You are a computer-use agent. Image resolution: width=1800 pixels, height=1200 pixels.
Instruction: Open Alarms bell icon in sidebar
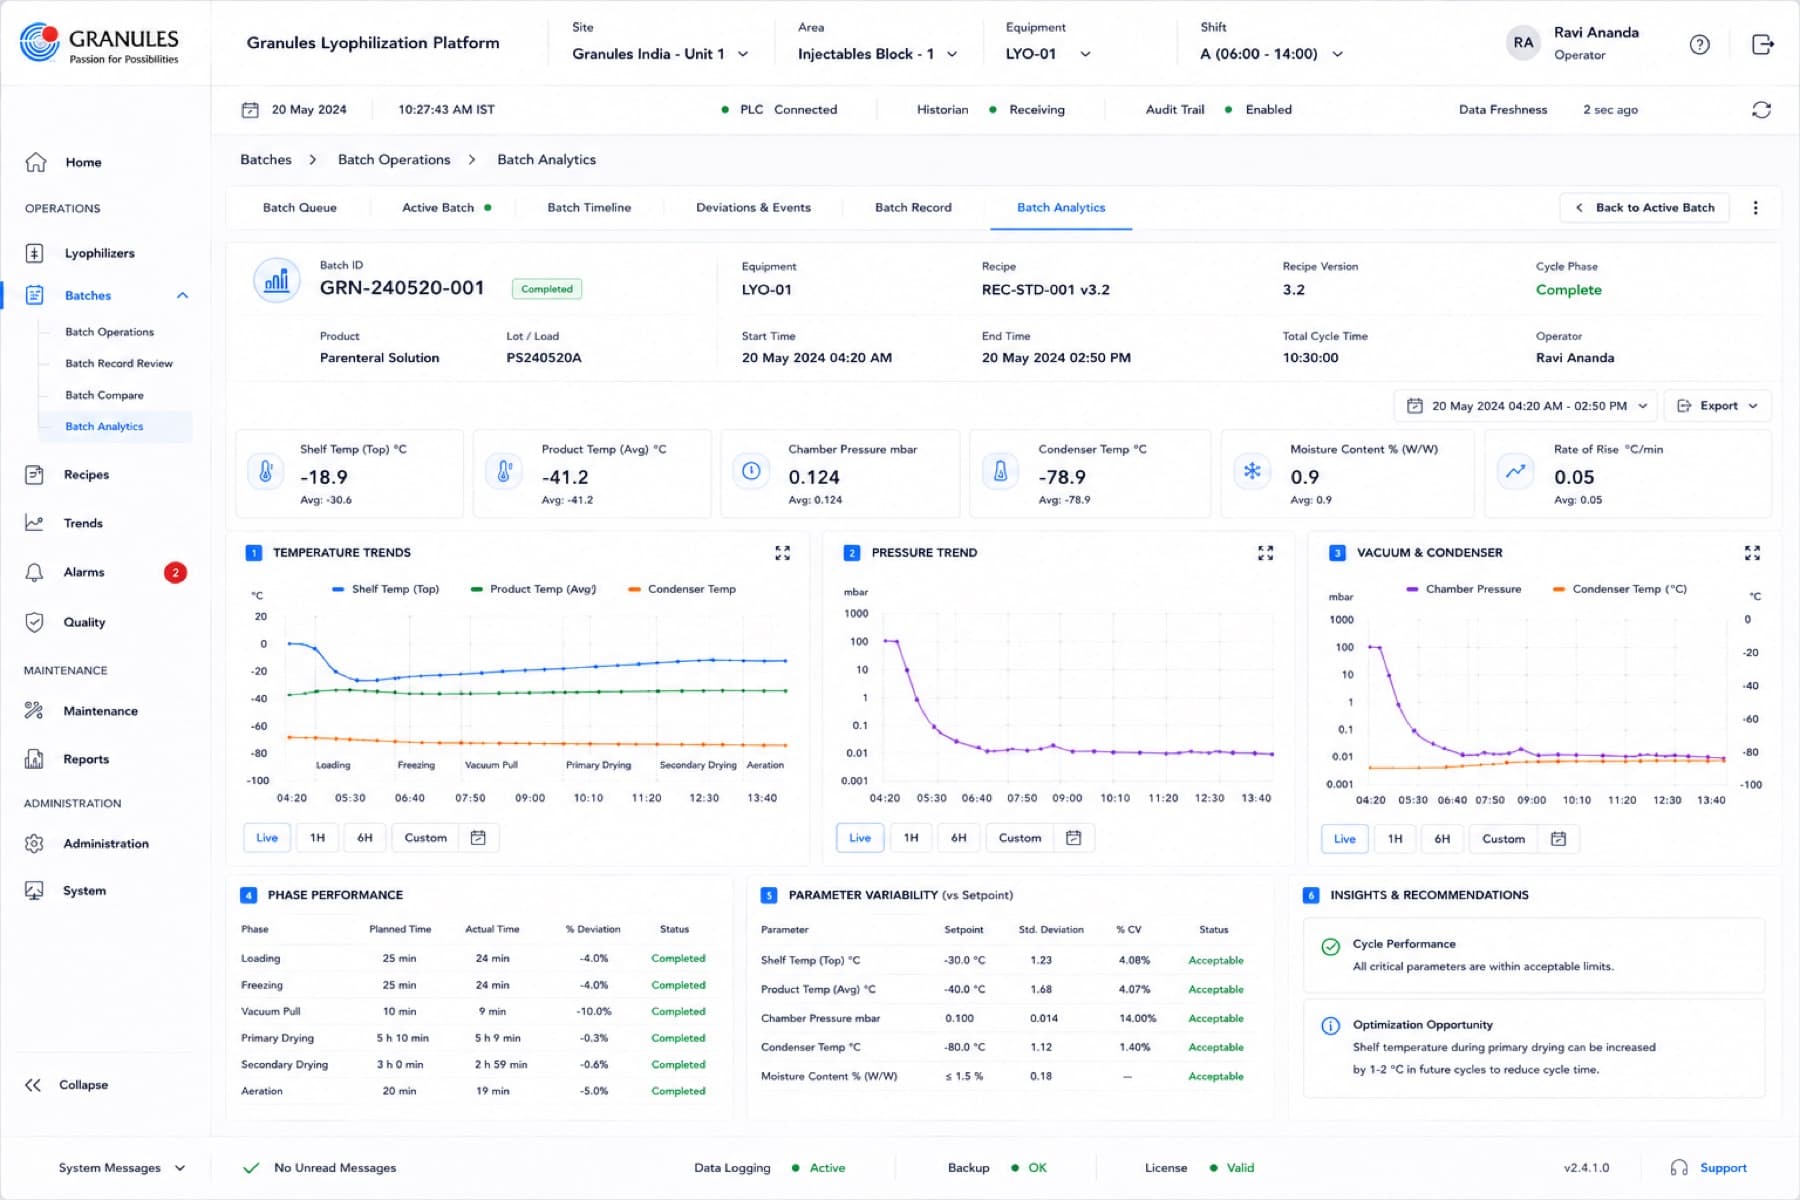pos(34,572)
